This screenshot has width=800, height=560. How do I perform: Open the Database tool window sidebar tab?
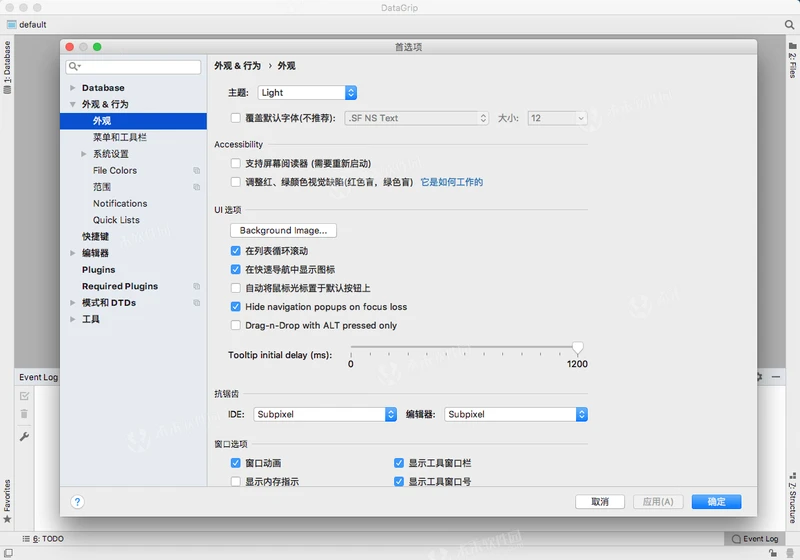point(7,67)
